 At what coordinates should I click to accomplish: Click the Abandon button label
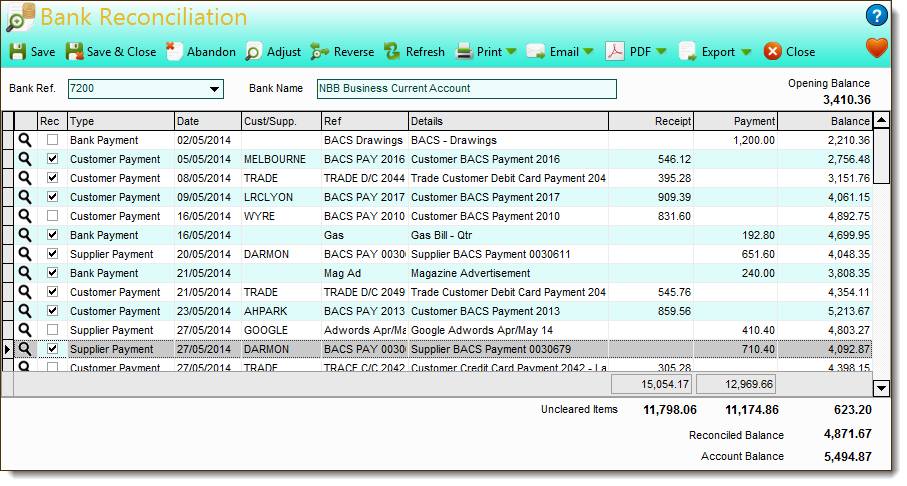pos(211,52)
